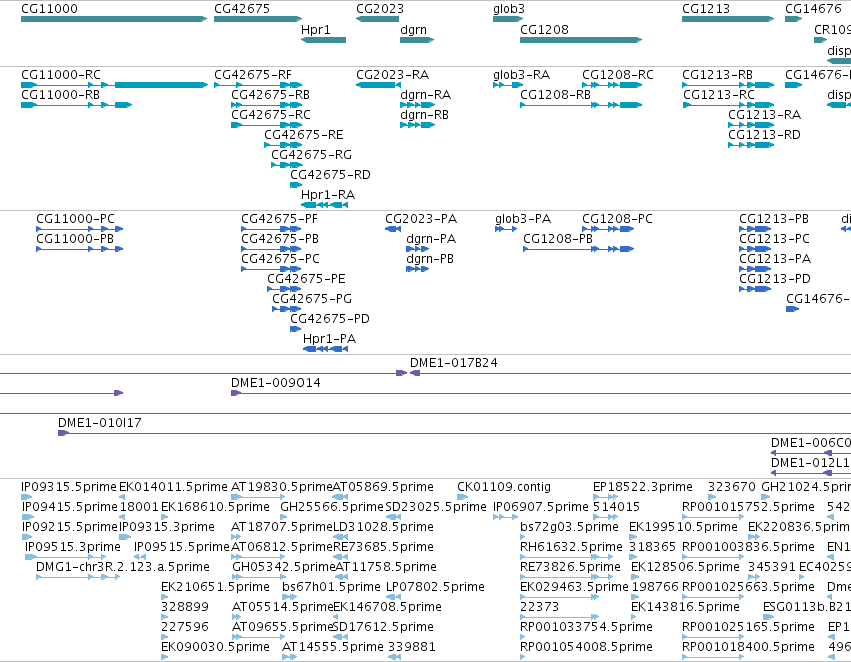
Task: Click EST RE73826.5prime
Action: 570,567
